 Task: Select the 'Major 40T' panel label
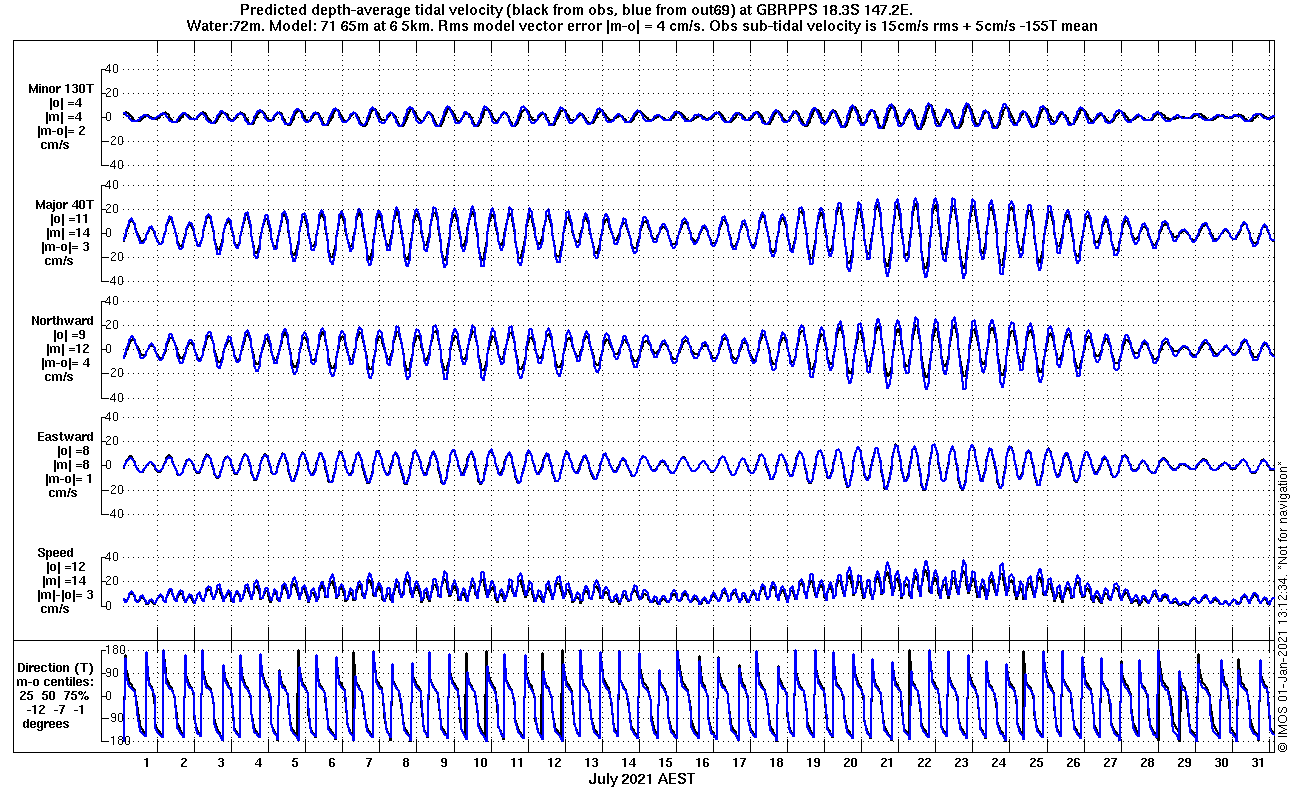point(63,205)
